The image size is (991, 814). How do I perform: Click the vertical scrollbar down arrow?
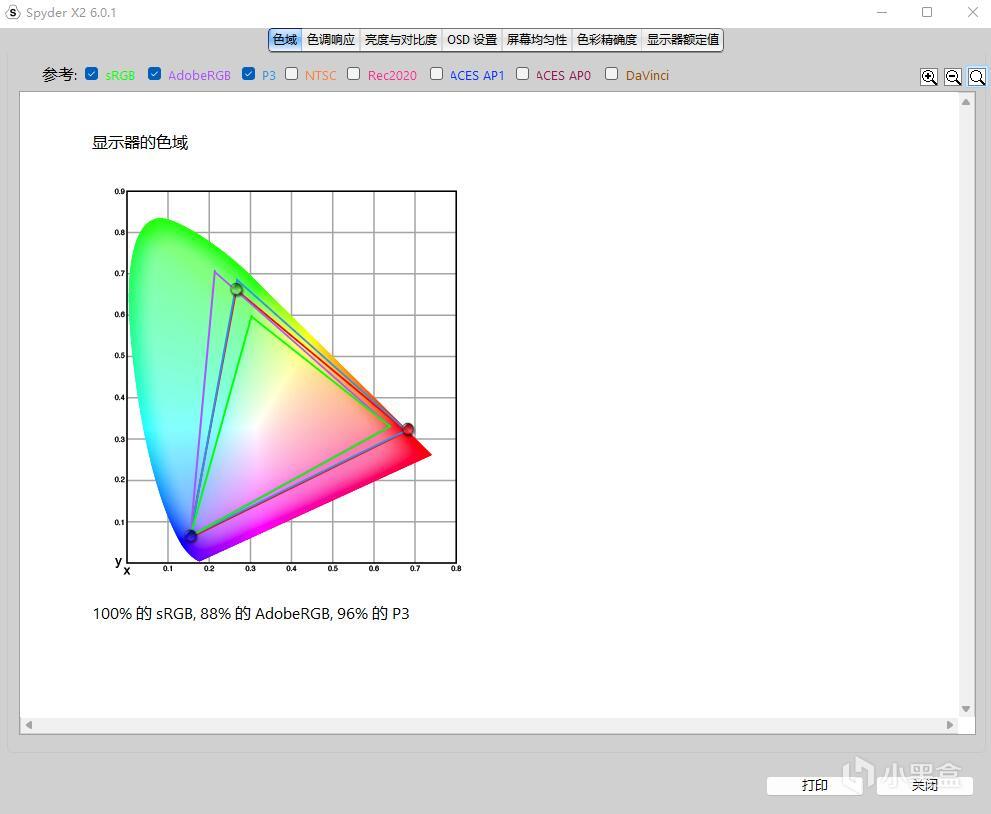click(x=966, y=709)
